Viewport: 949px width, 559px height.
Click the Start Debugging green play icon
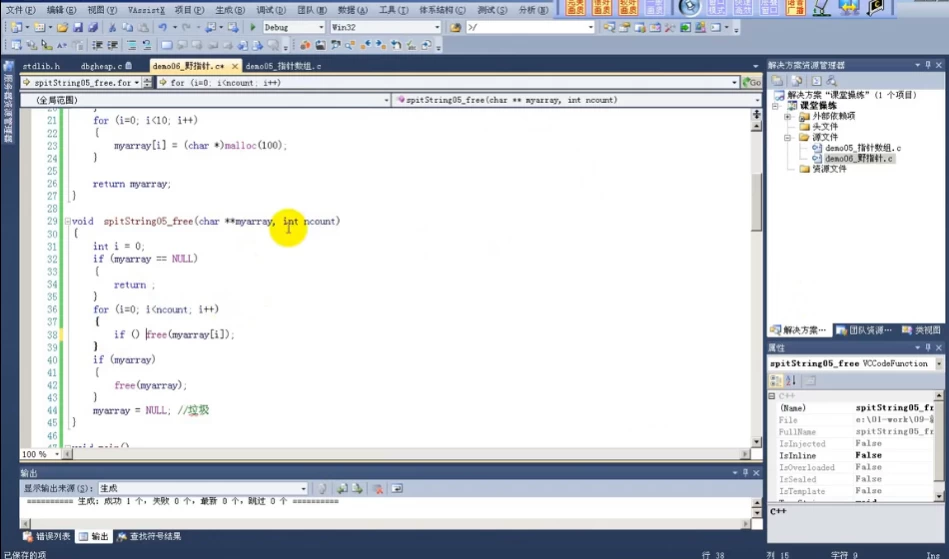pos(253,27)
